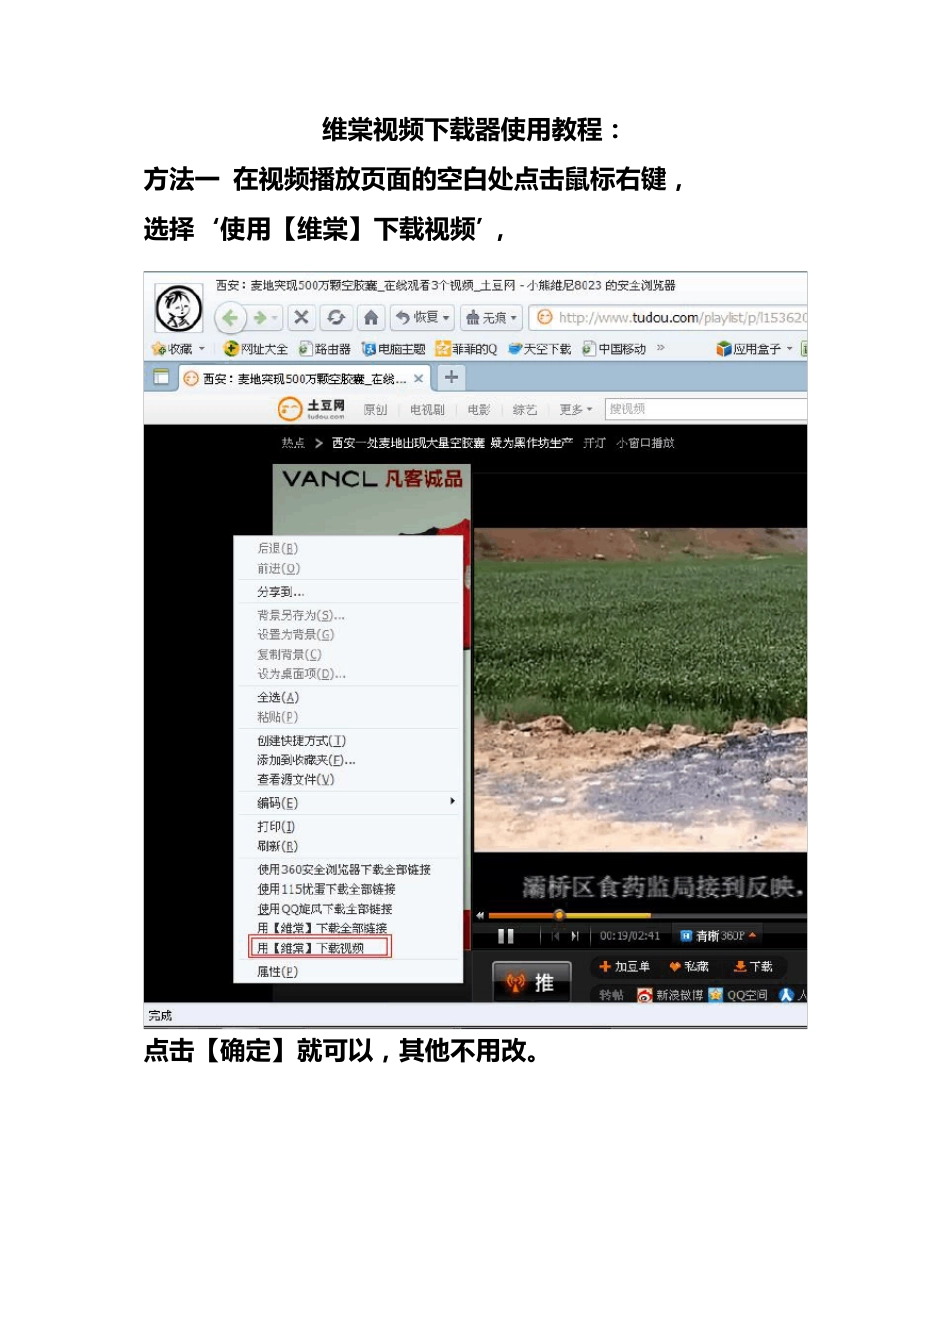Click the 土豆网 logo
The height and width of the screenshot is (1344, 950).
pos(312,409)
